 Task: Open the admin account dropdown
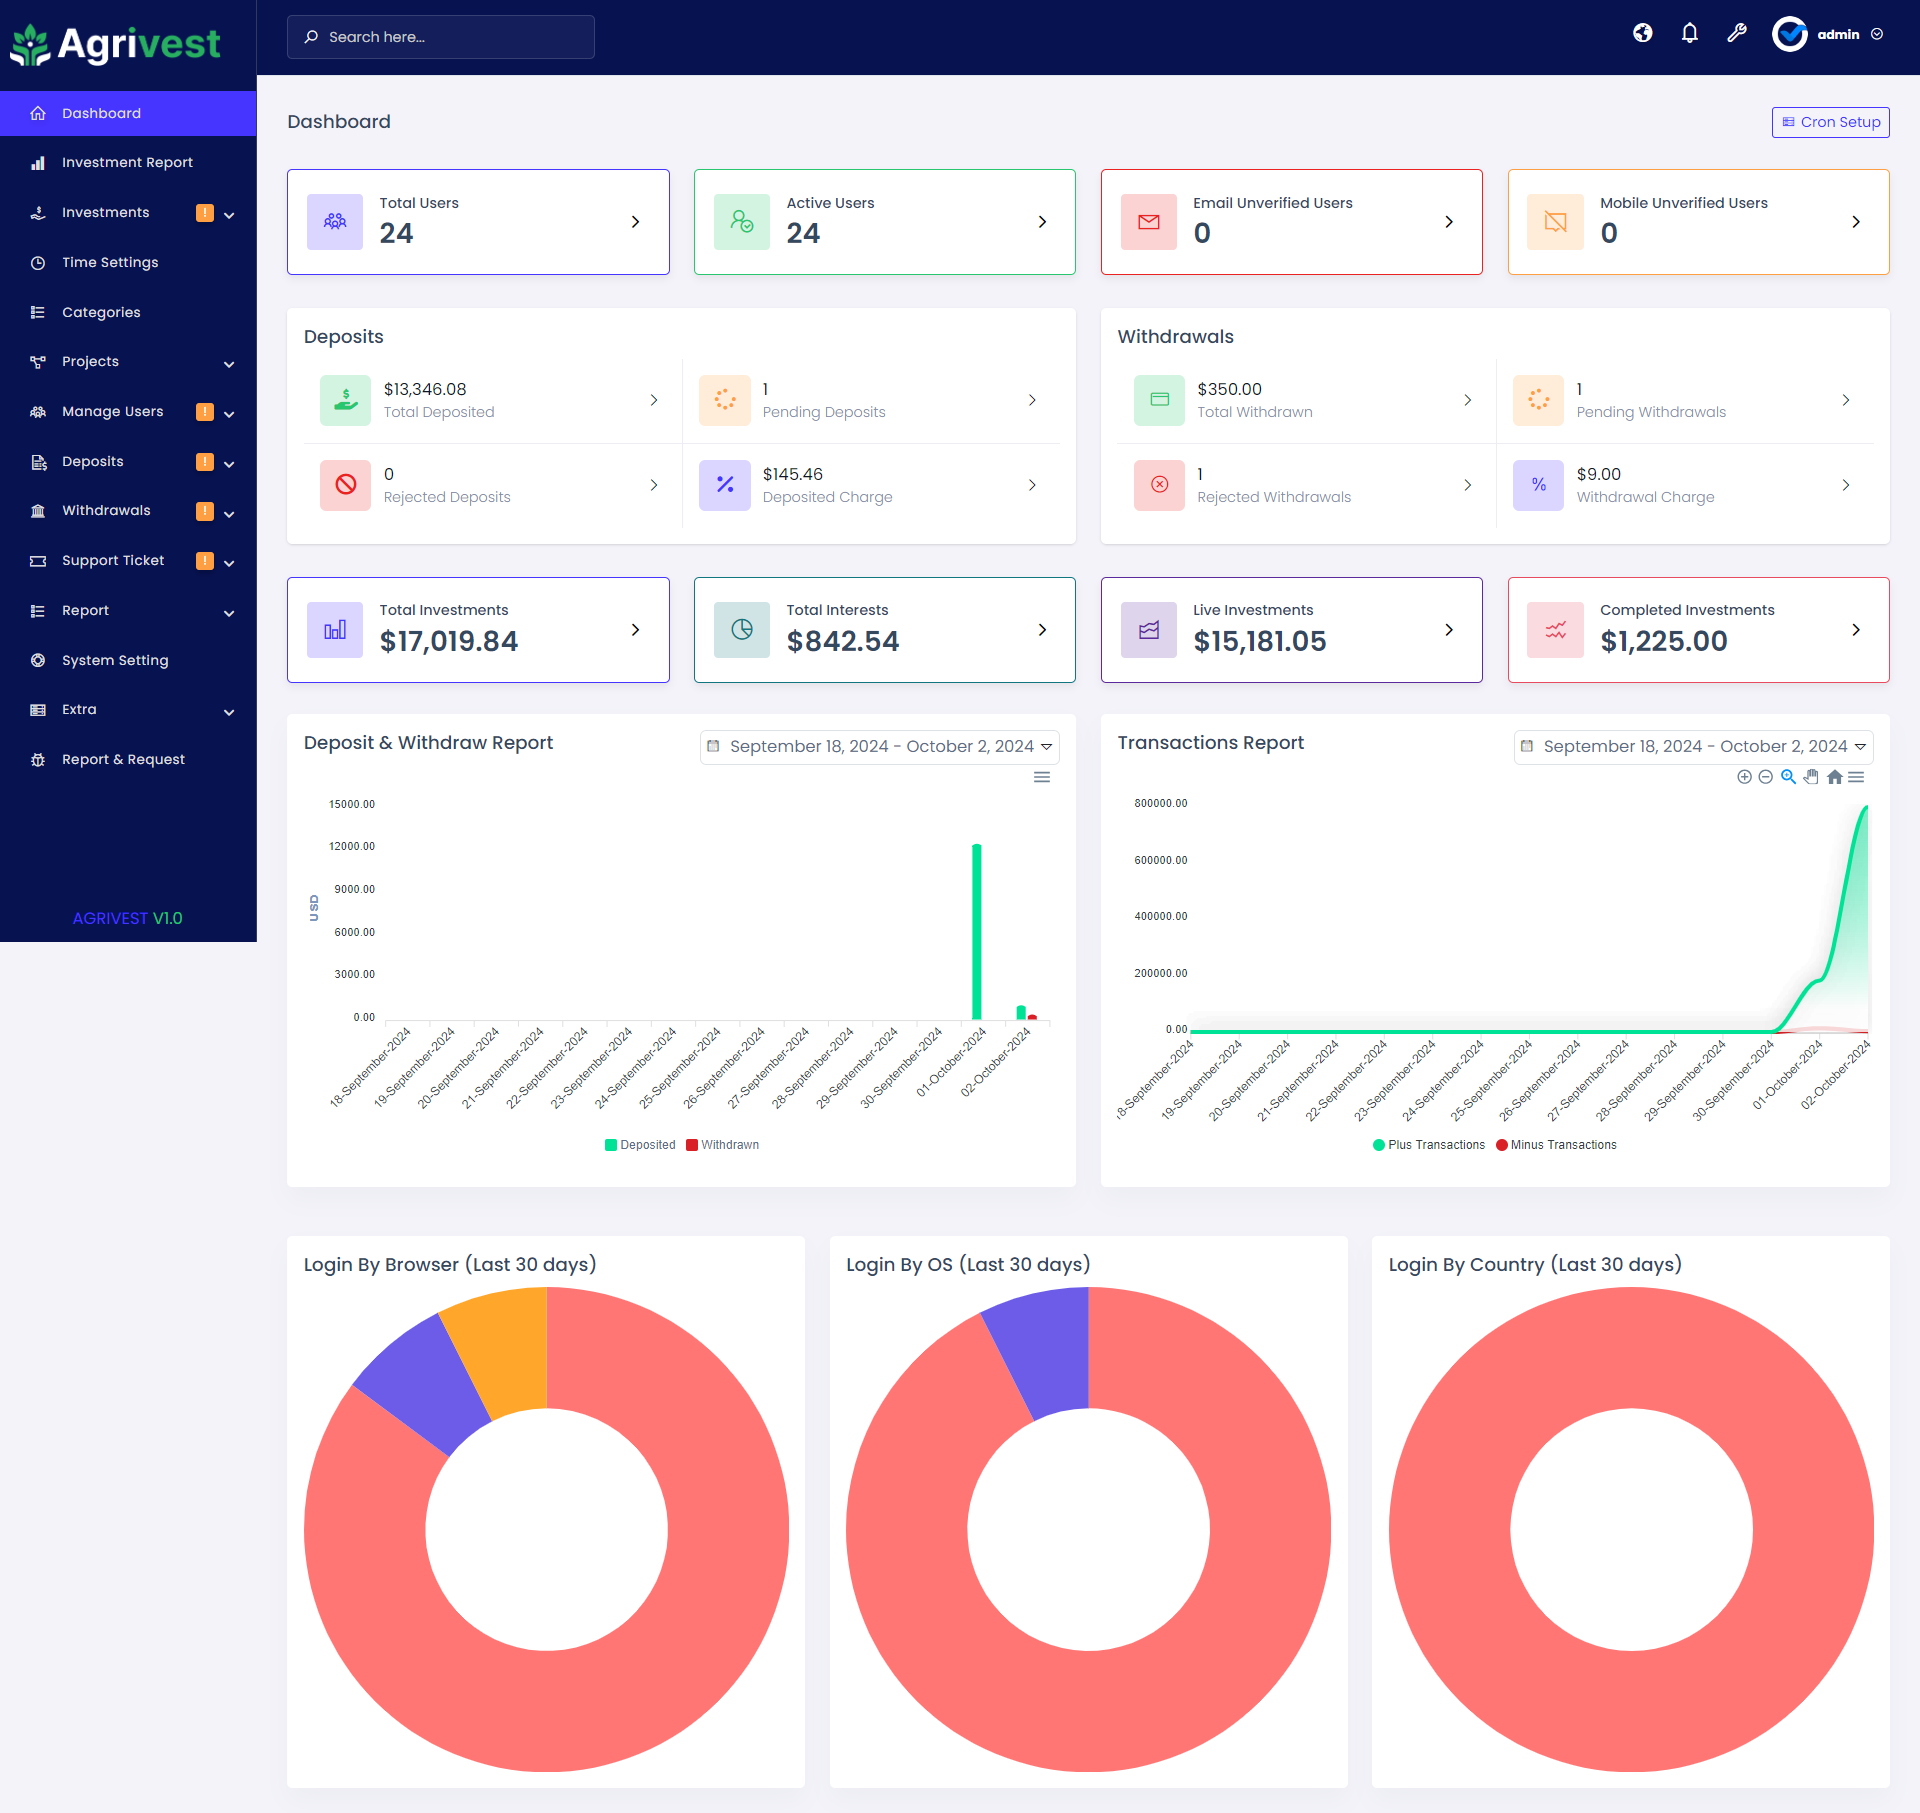pyautogui.click(x=1838, y=33)
